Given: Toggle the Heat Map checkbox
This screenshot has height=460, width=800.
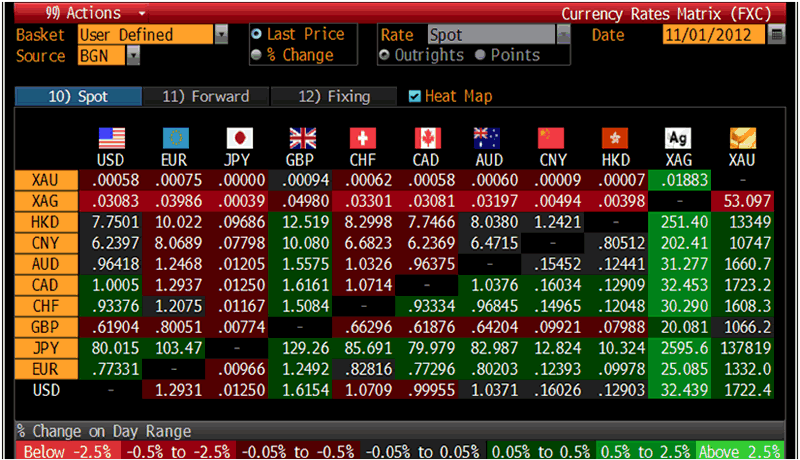Looking at the screenshot, I should (415, 97).
